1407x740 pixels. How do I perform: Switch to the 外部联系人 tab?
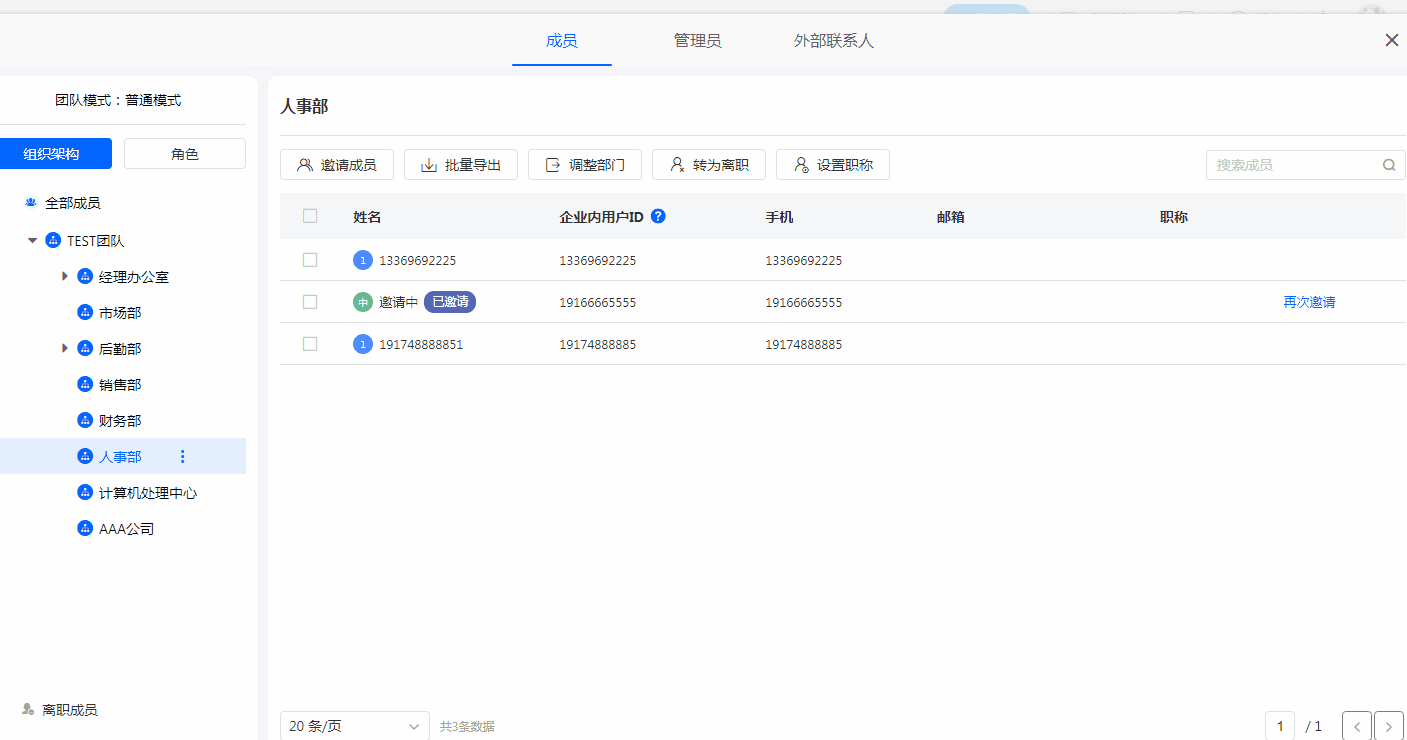[x=833, y=41]
